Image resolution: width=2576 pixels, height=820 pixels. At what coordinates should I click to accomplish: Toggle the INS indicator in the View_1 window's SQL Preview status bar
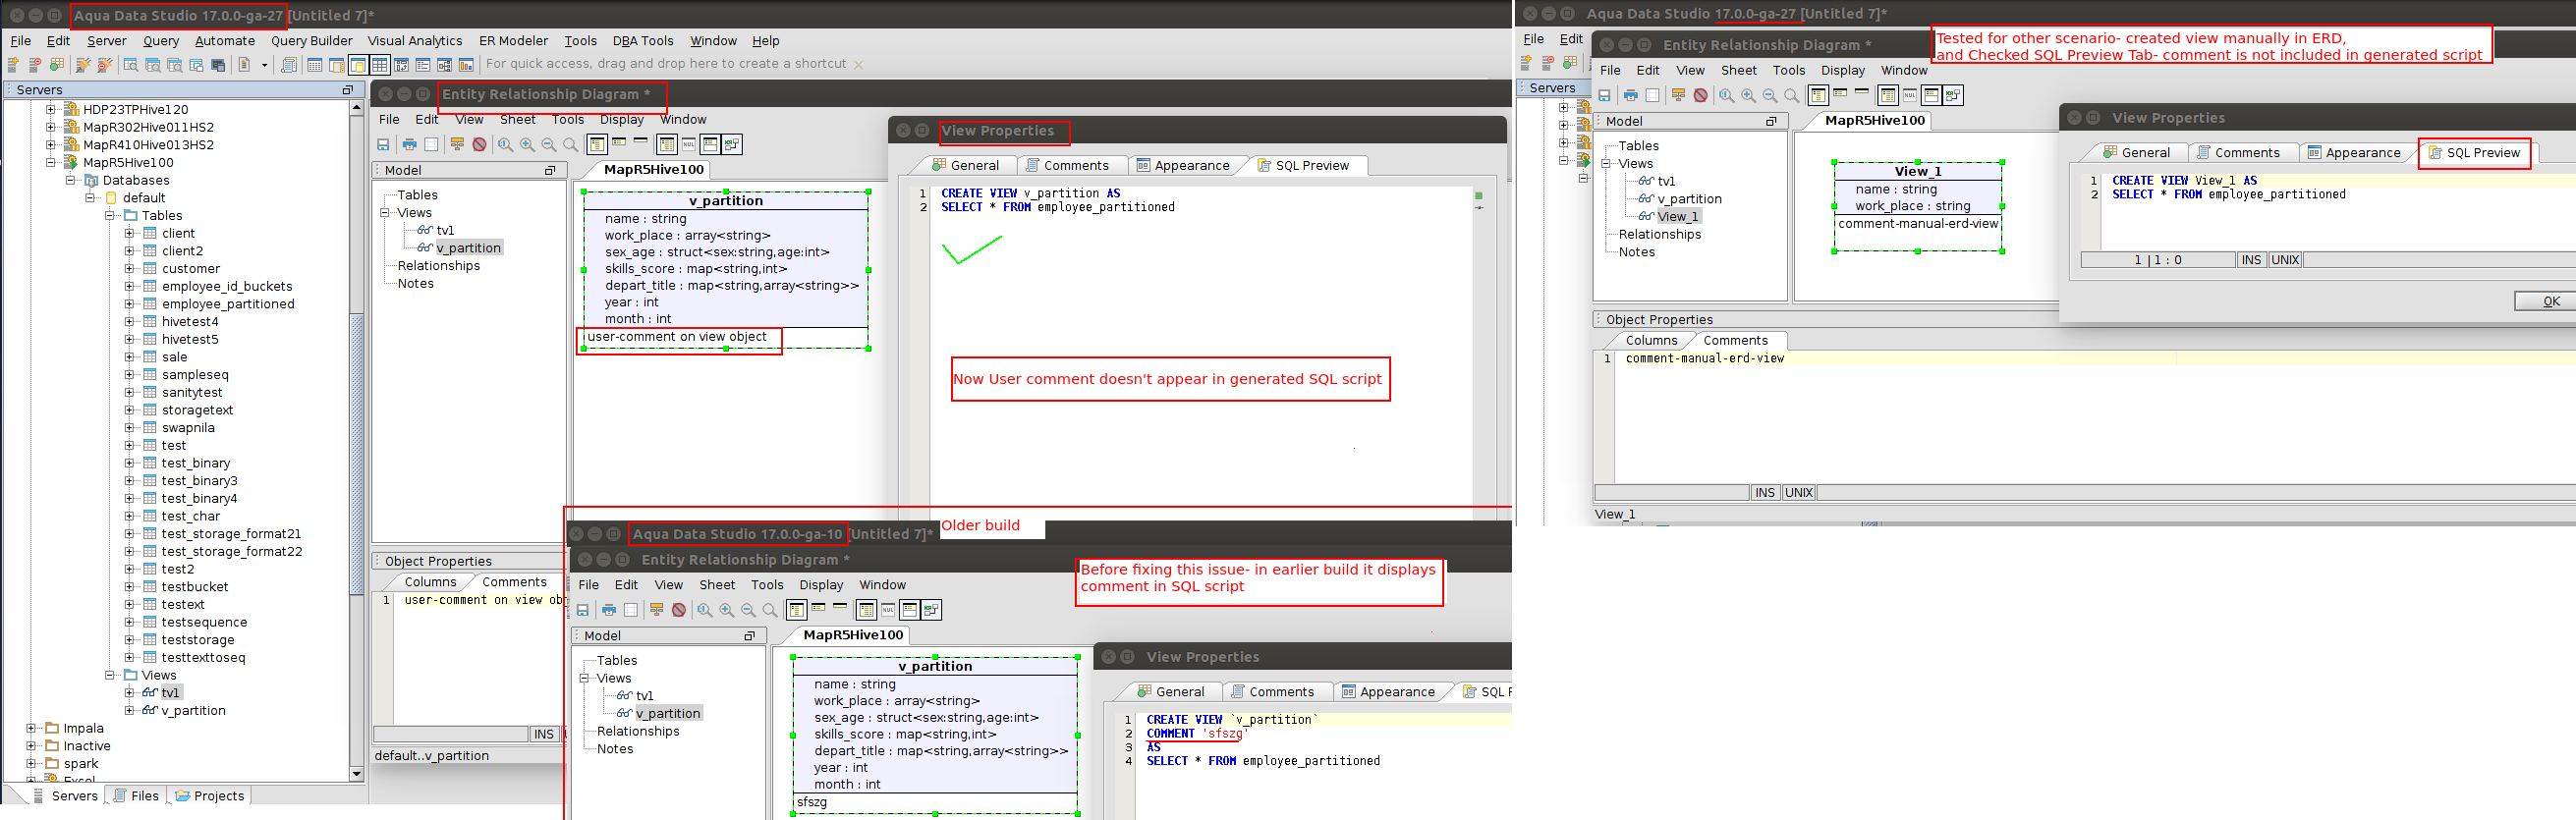tap(2251, 260)
